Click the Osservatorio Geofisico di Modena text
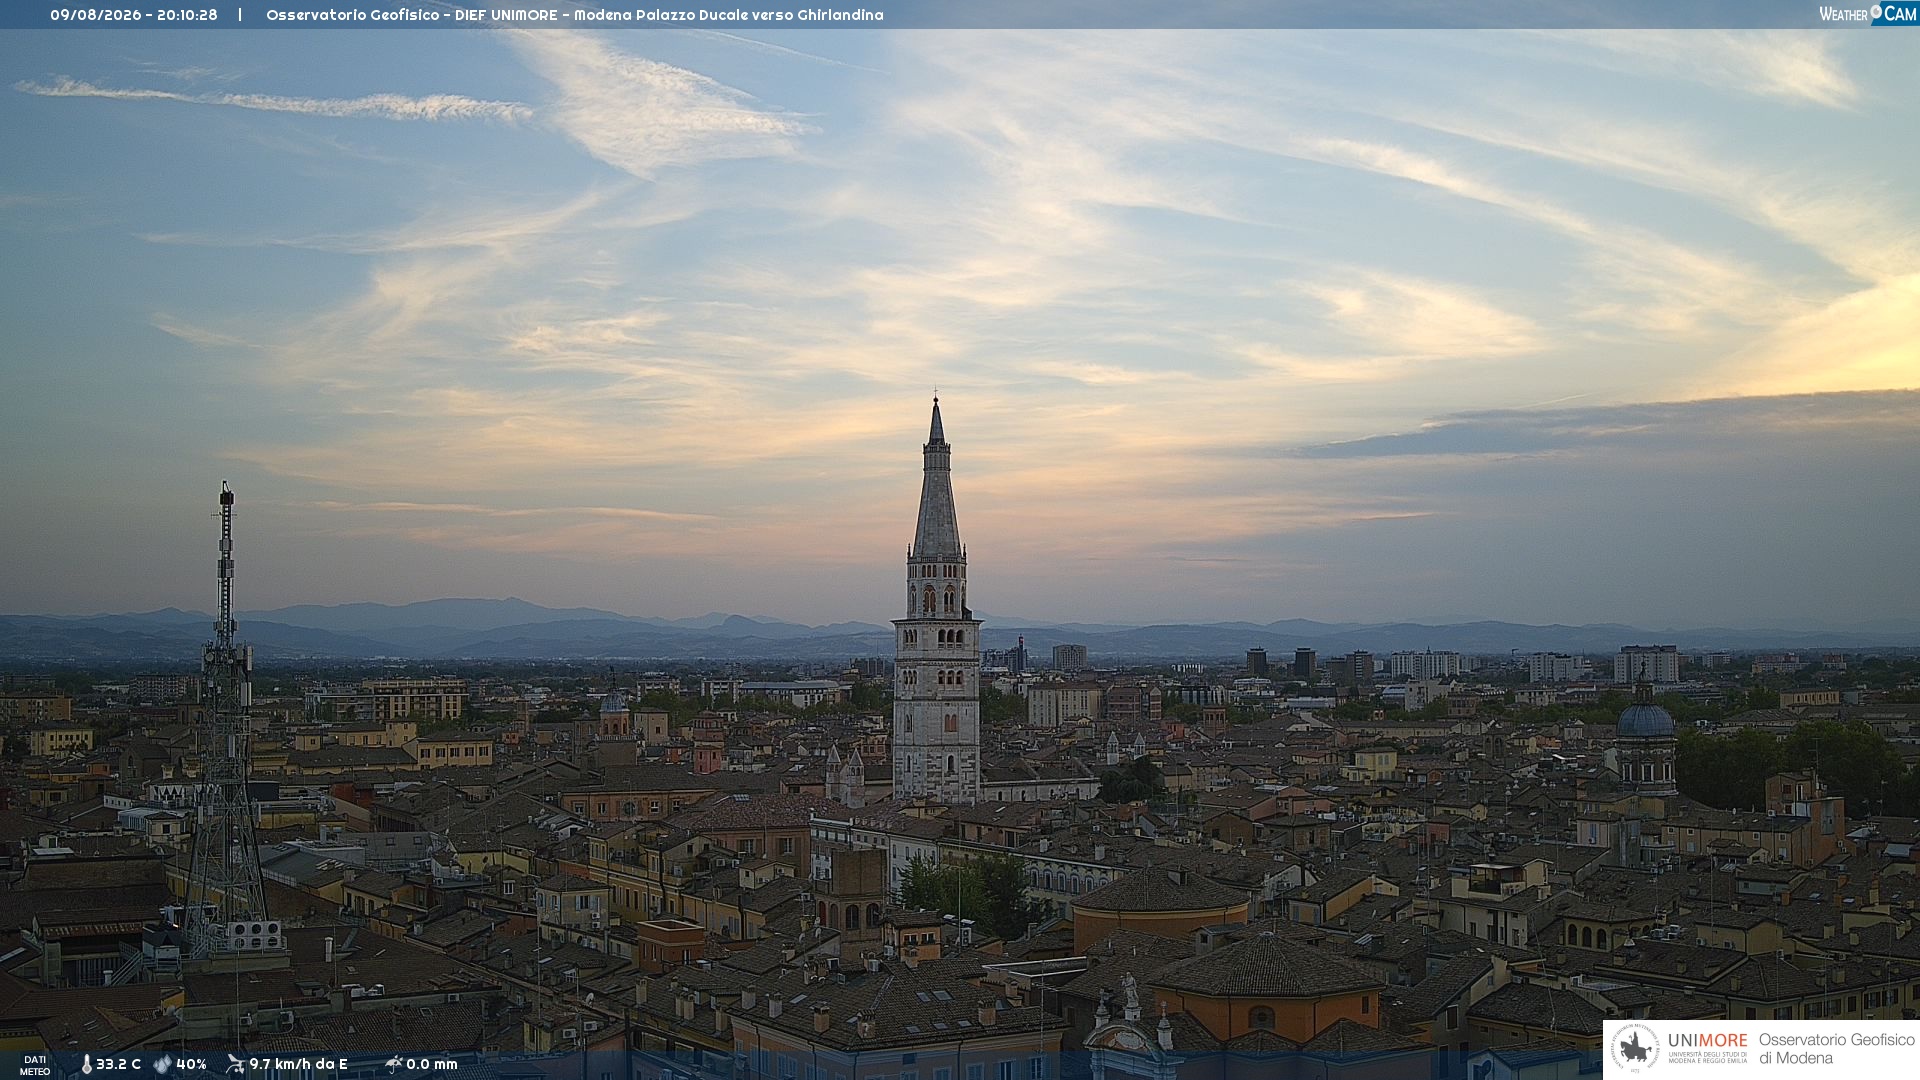 point(1836,1049)
